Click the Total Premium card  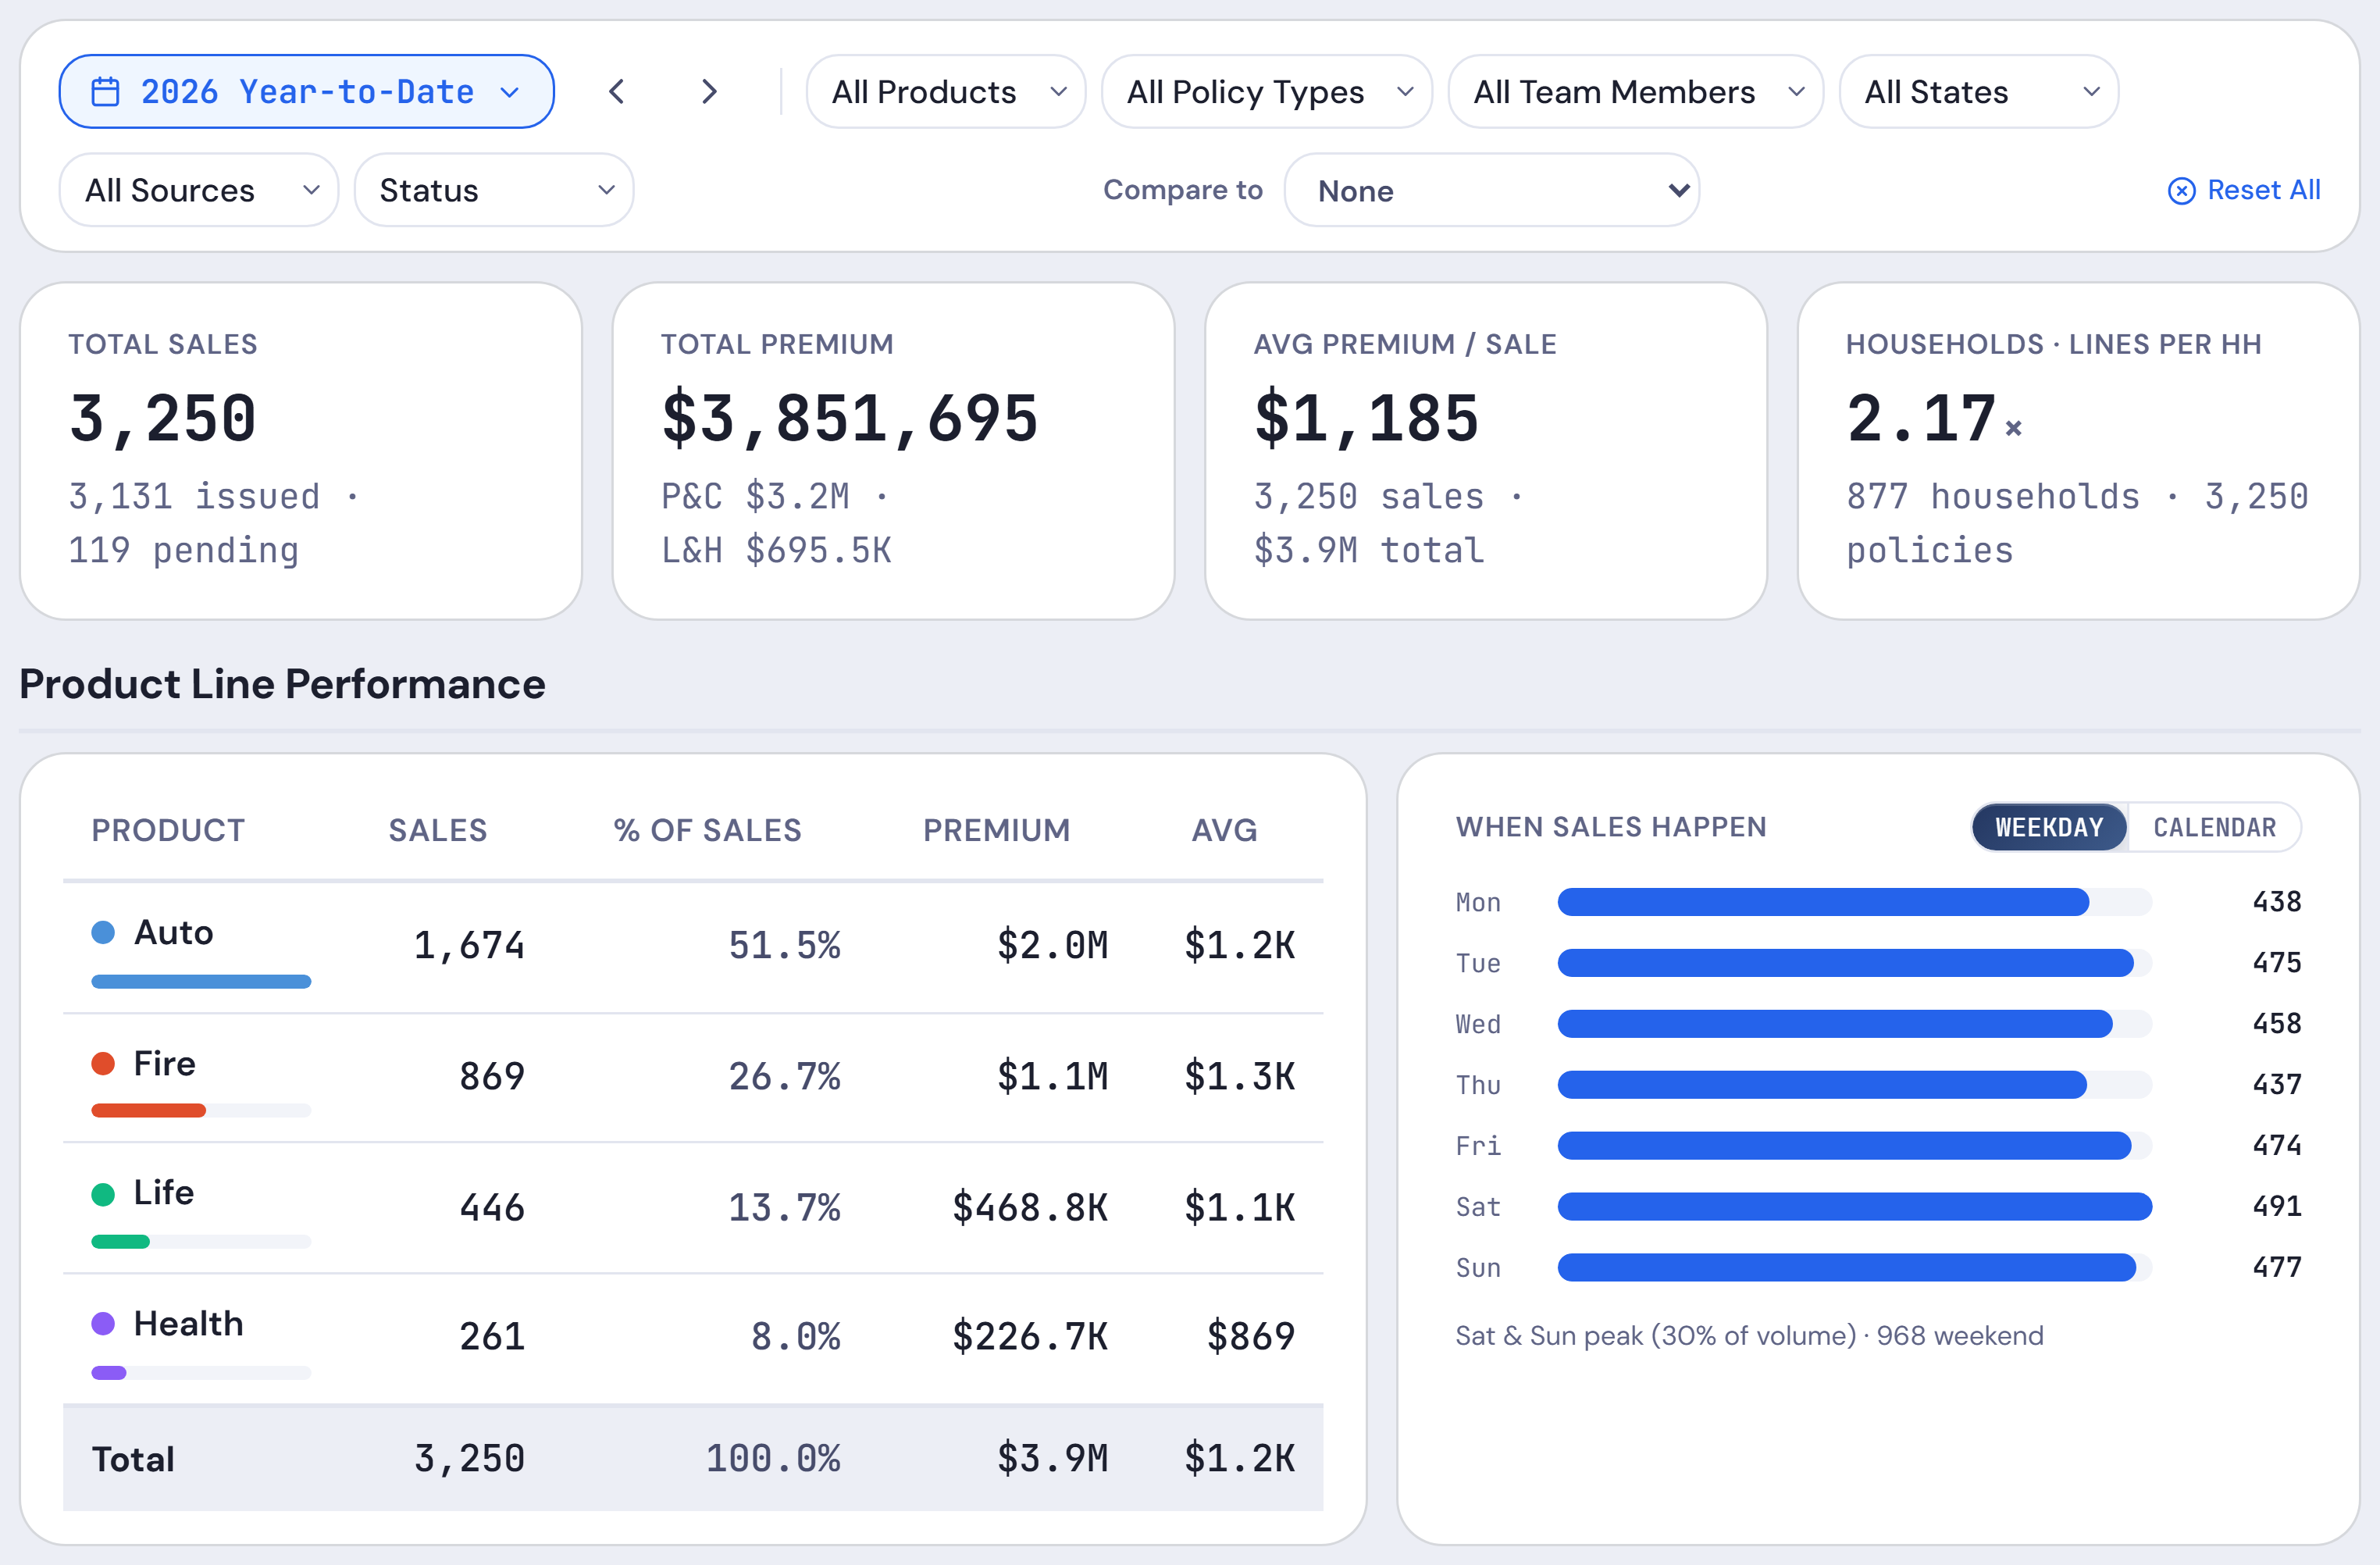point(893,451)
